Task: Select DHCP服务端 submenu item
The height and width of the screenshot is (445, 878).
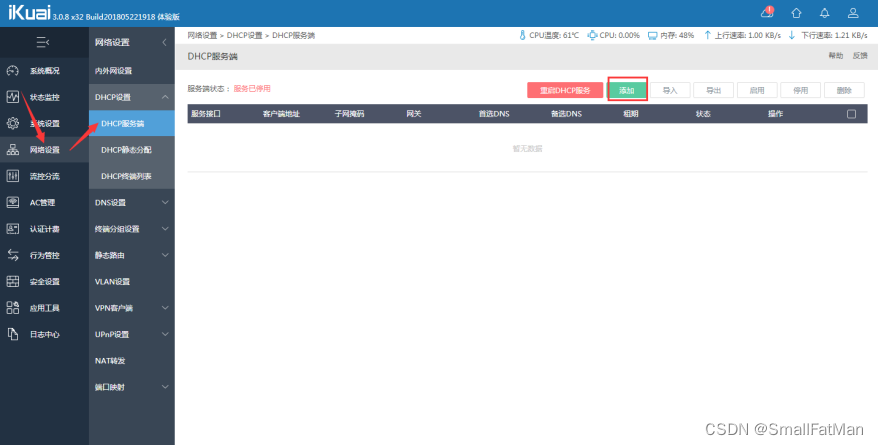Action: pos(132,124)
